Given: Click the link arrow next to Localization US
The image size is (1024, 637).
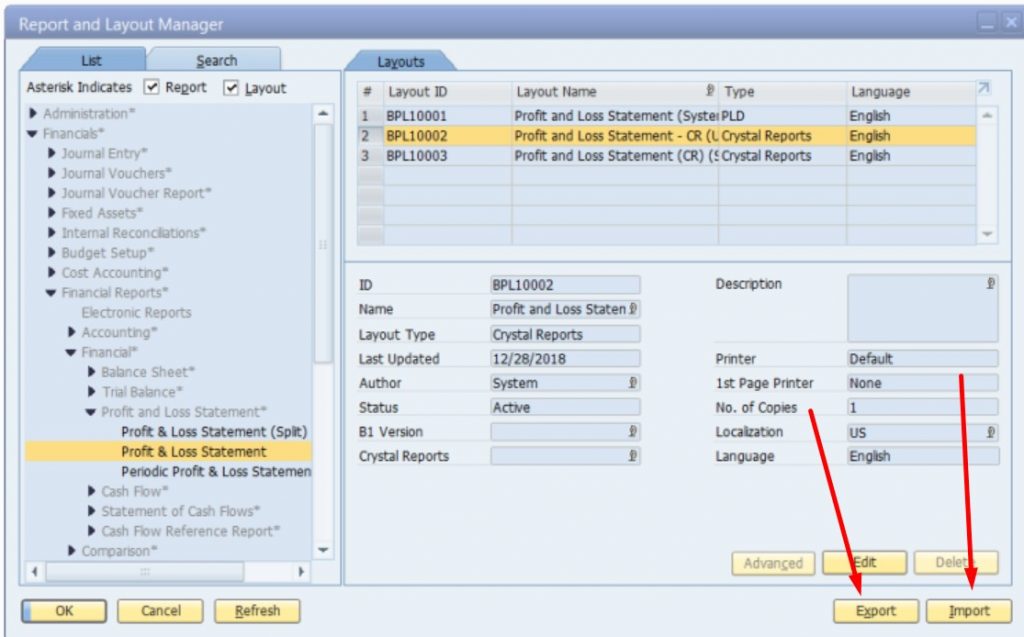Looking at the screenshot, I should [x=988, y=431].
